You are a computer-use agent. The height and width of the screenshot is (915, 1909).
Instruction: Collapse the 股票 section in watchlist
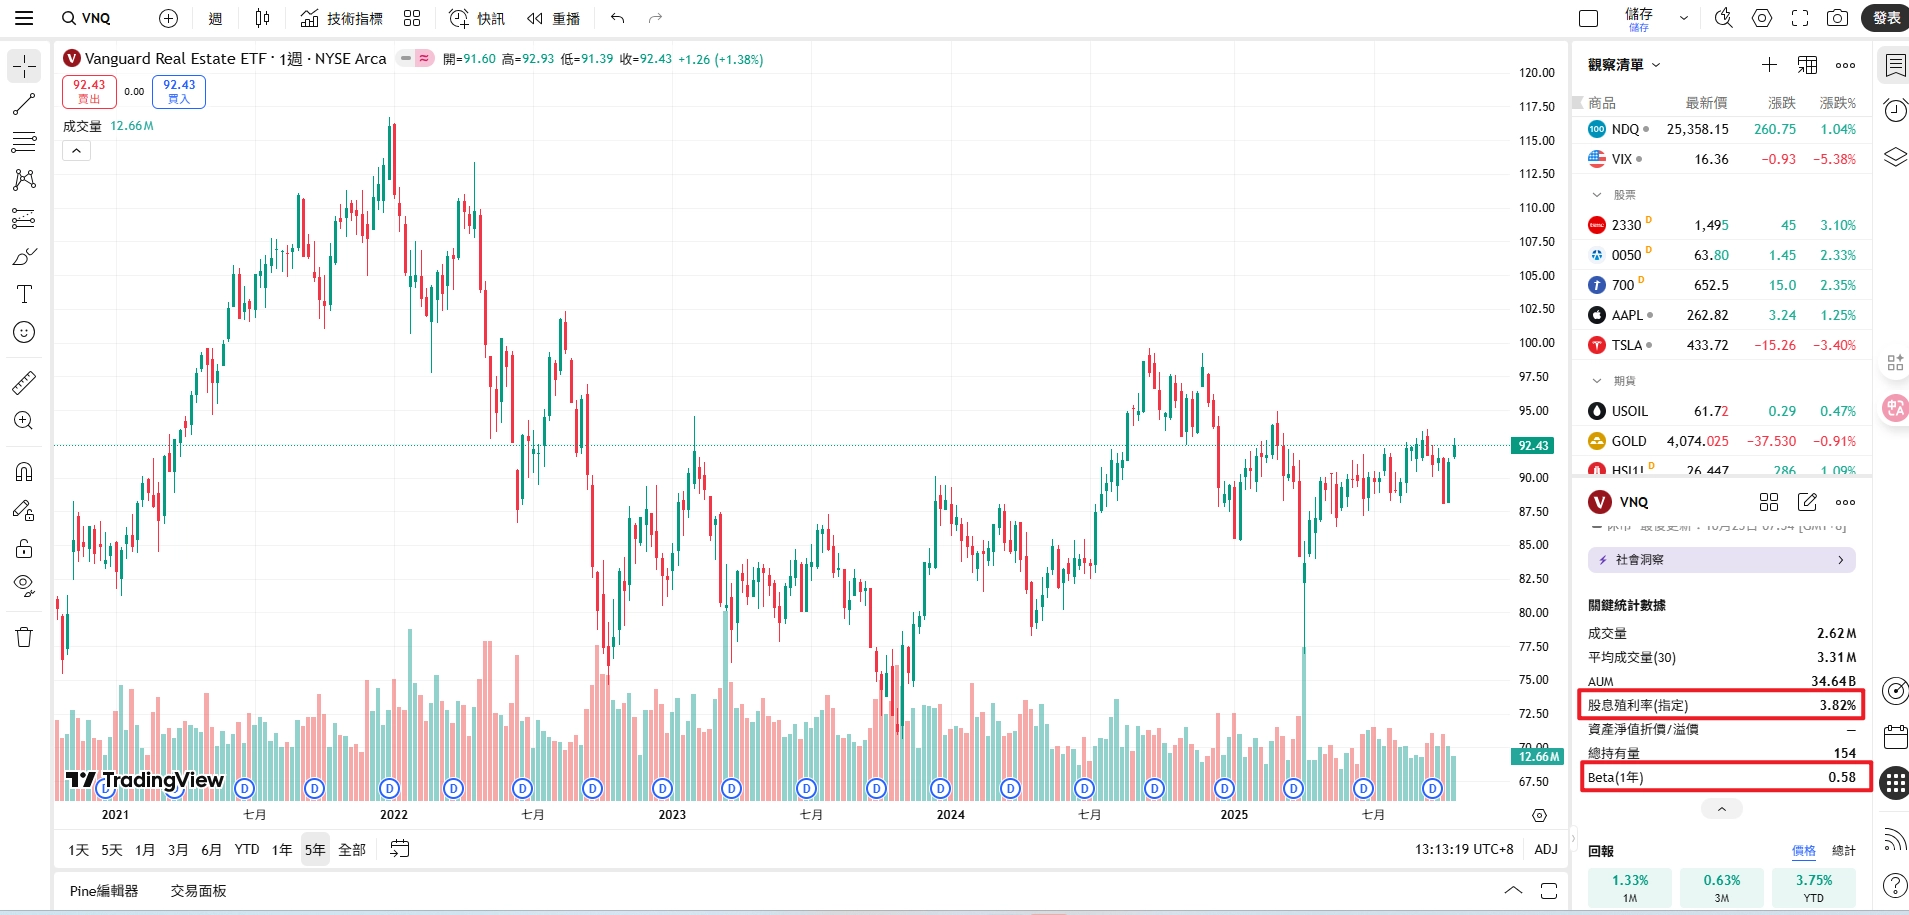[1597, 195]
